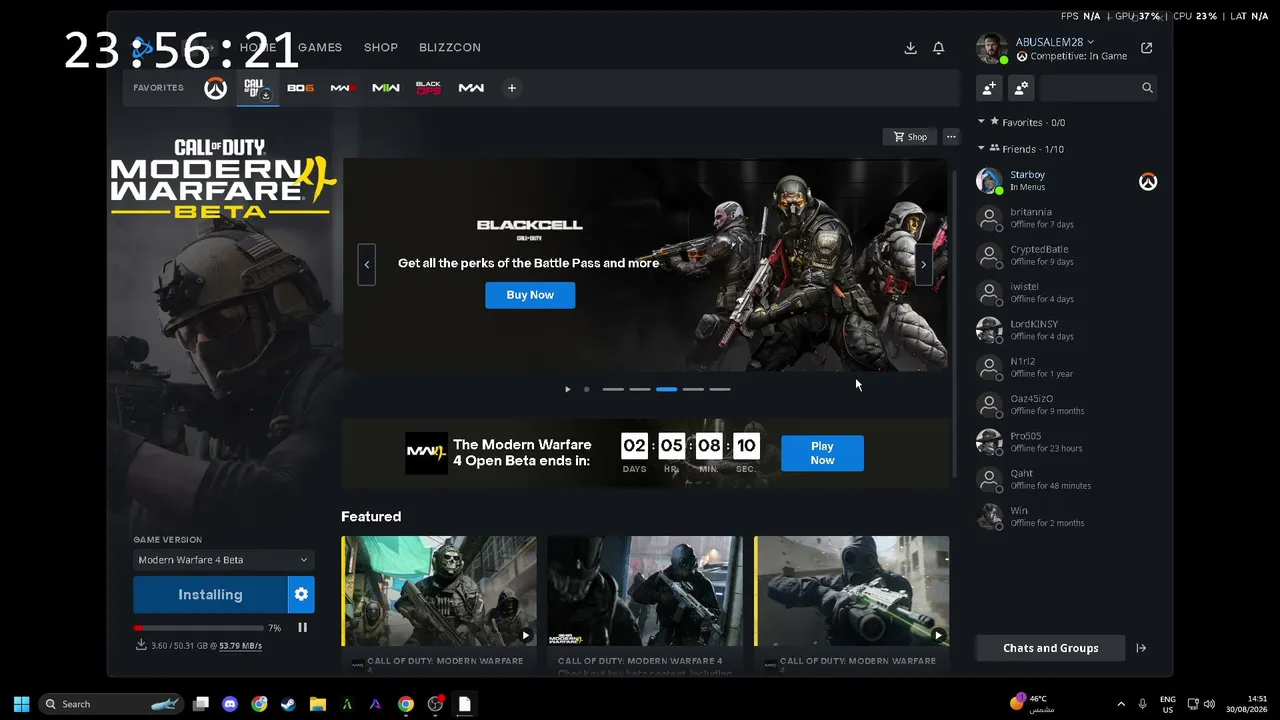Select friend Win in the list
Screen dimensions: 1280x720
[1066, 517]
